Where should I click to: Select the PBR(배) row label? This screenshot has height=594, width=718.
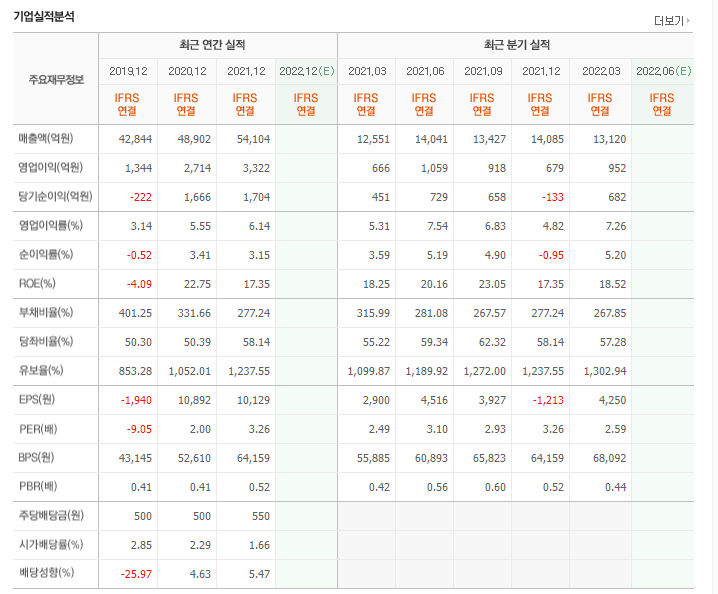[x=38, y=486]
